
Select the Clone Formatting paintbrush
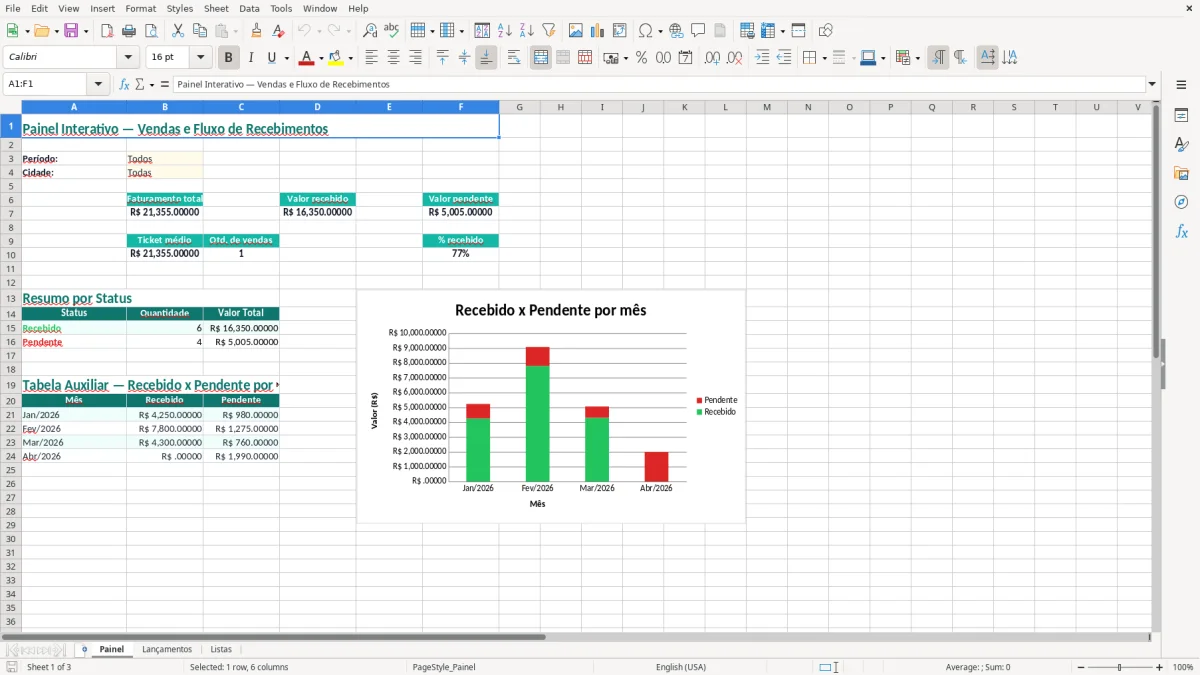[x=256, y=31]
